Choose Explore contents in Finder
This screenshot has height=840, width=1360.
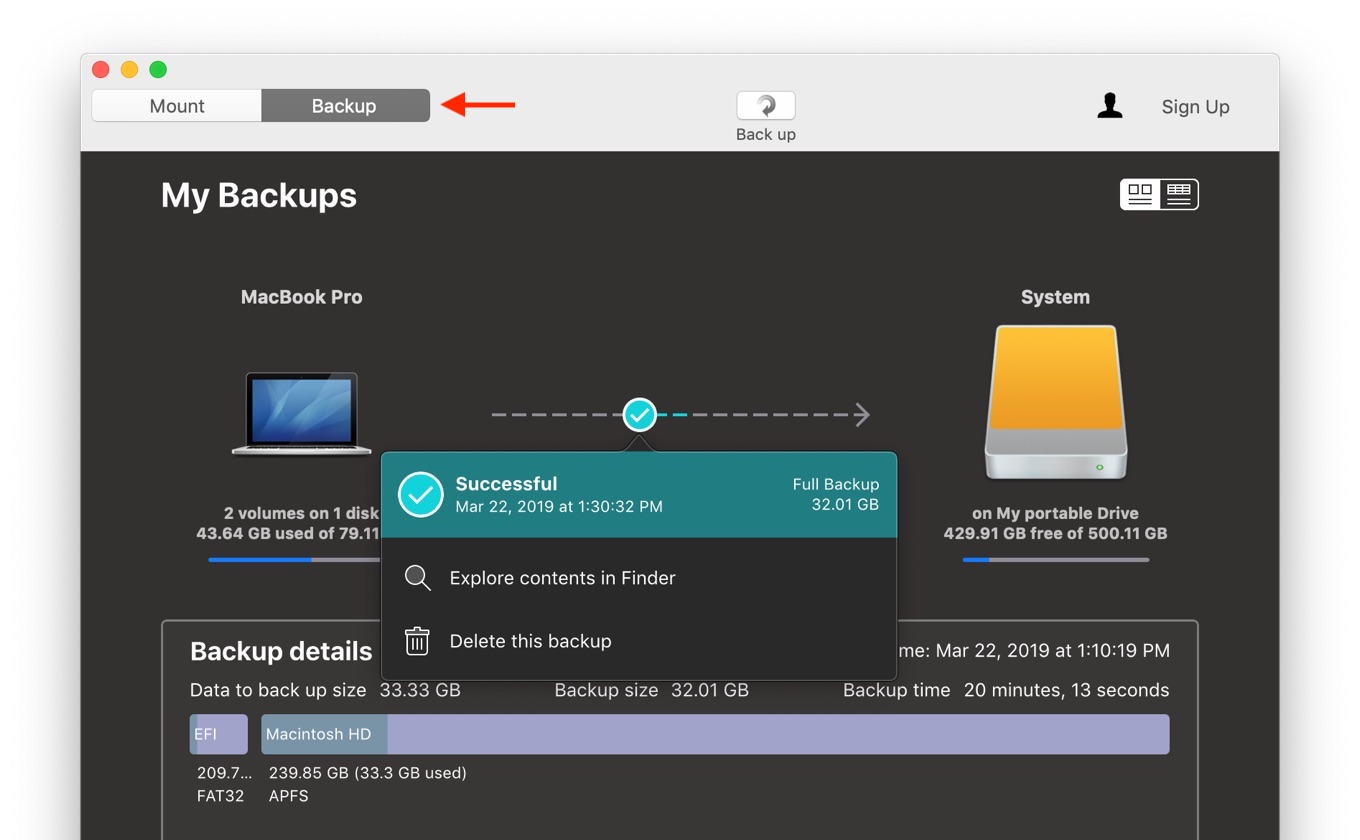pyautogui.click(x=562, y=578)
